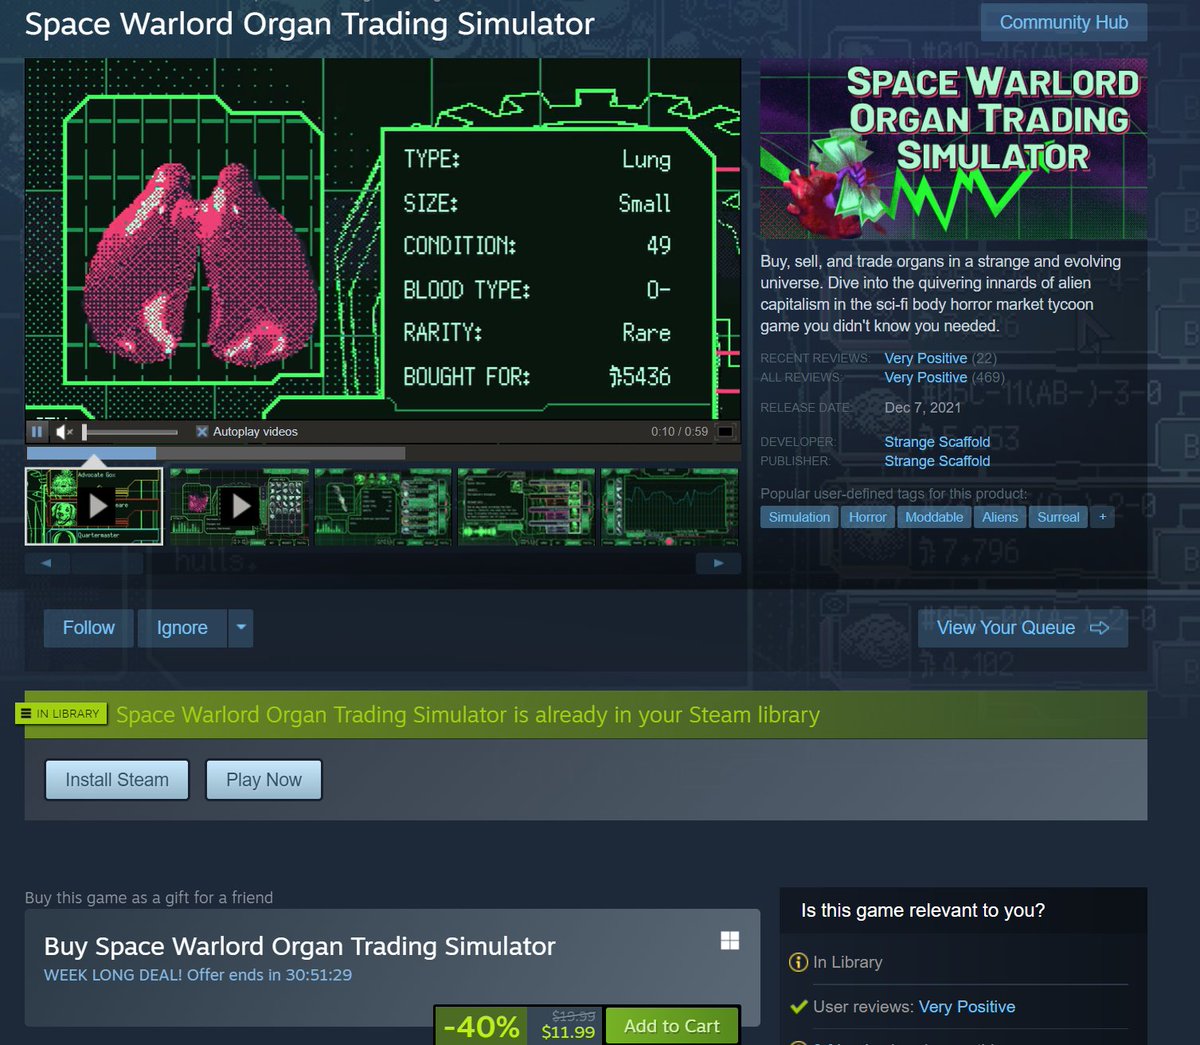Open the recent reviews Very Positive link
1200x1045 pixels.
[925, 358]
